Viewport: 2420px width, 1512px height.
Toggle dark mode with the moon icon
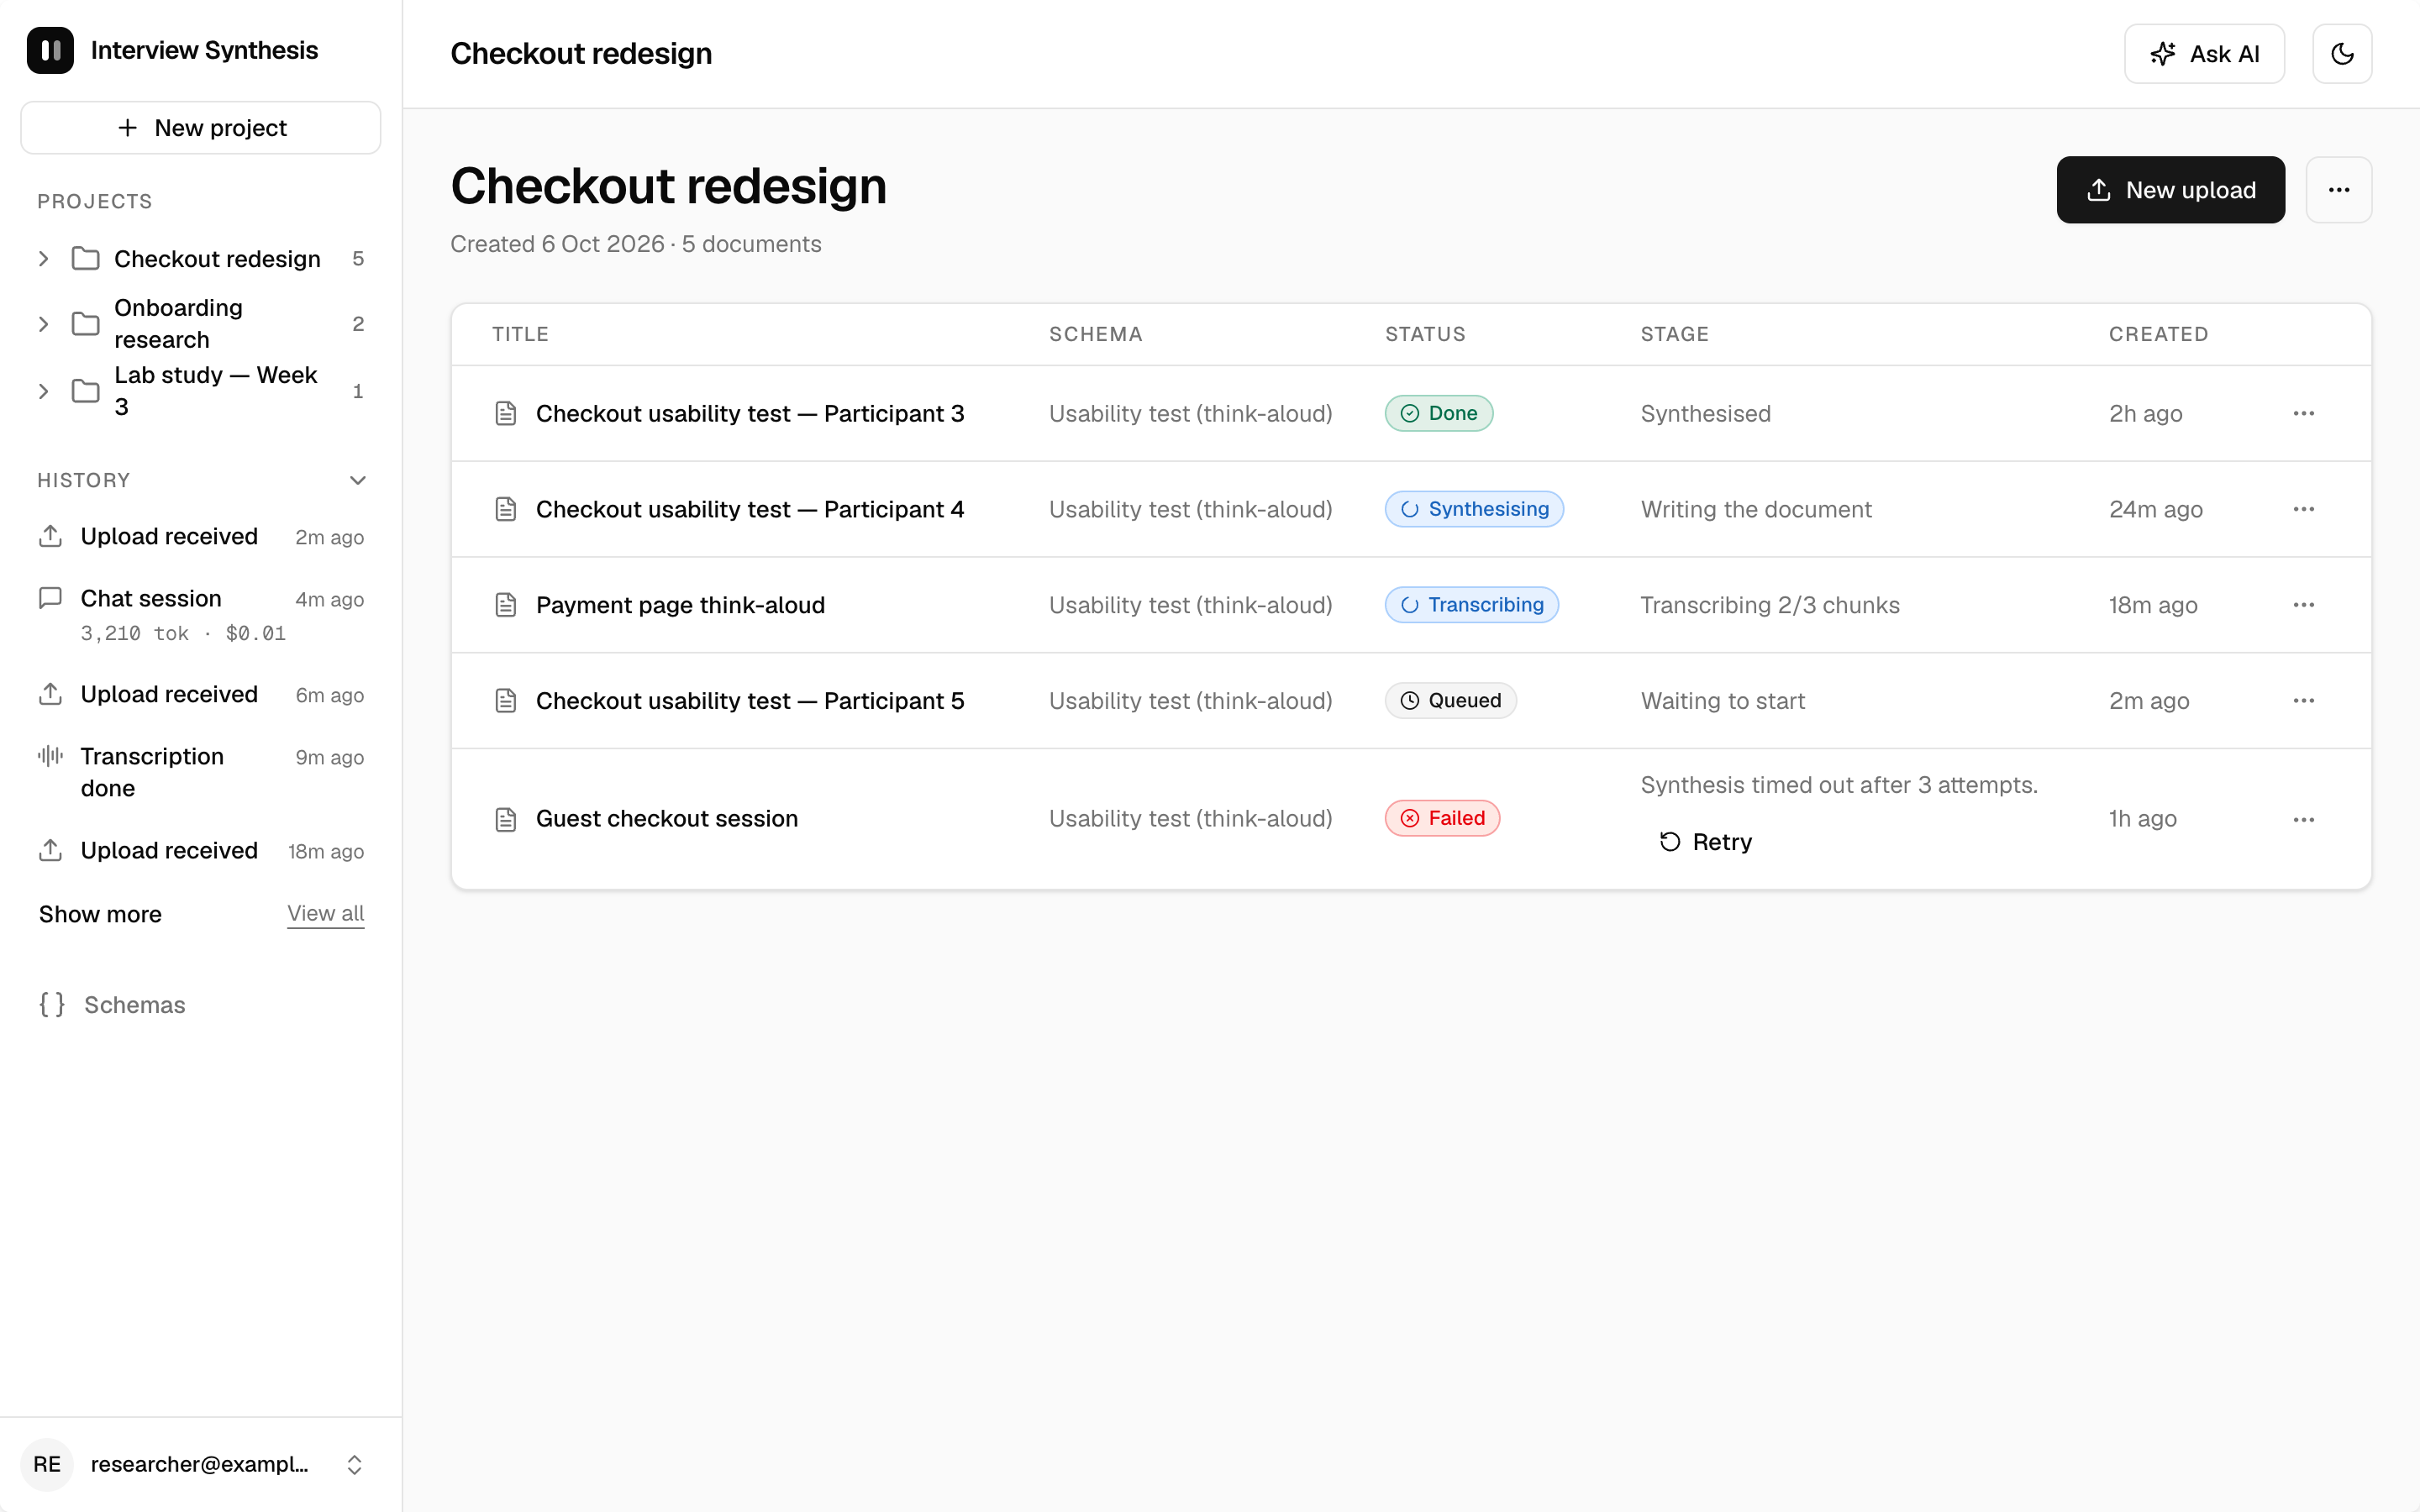point(2341,54)
